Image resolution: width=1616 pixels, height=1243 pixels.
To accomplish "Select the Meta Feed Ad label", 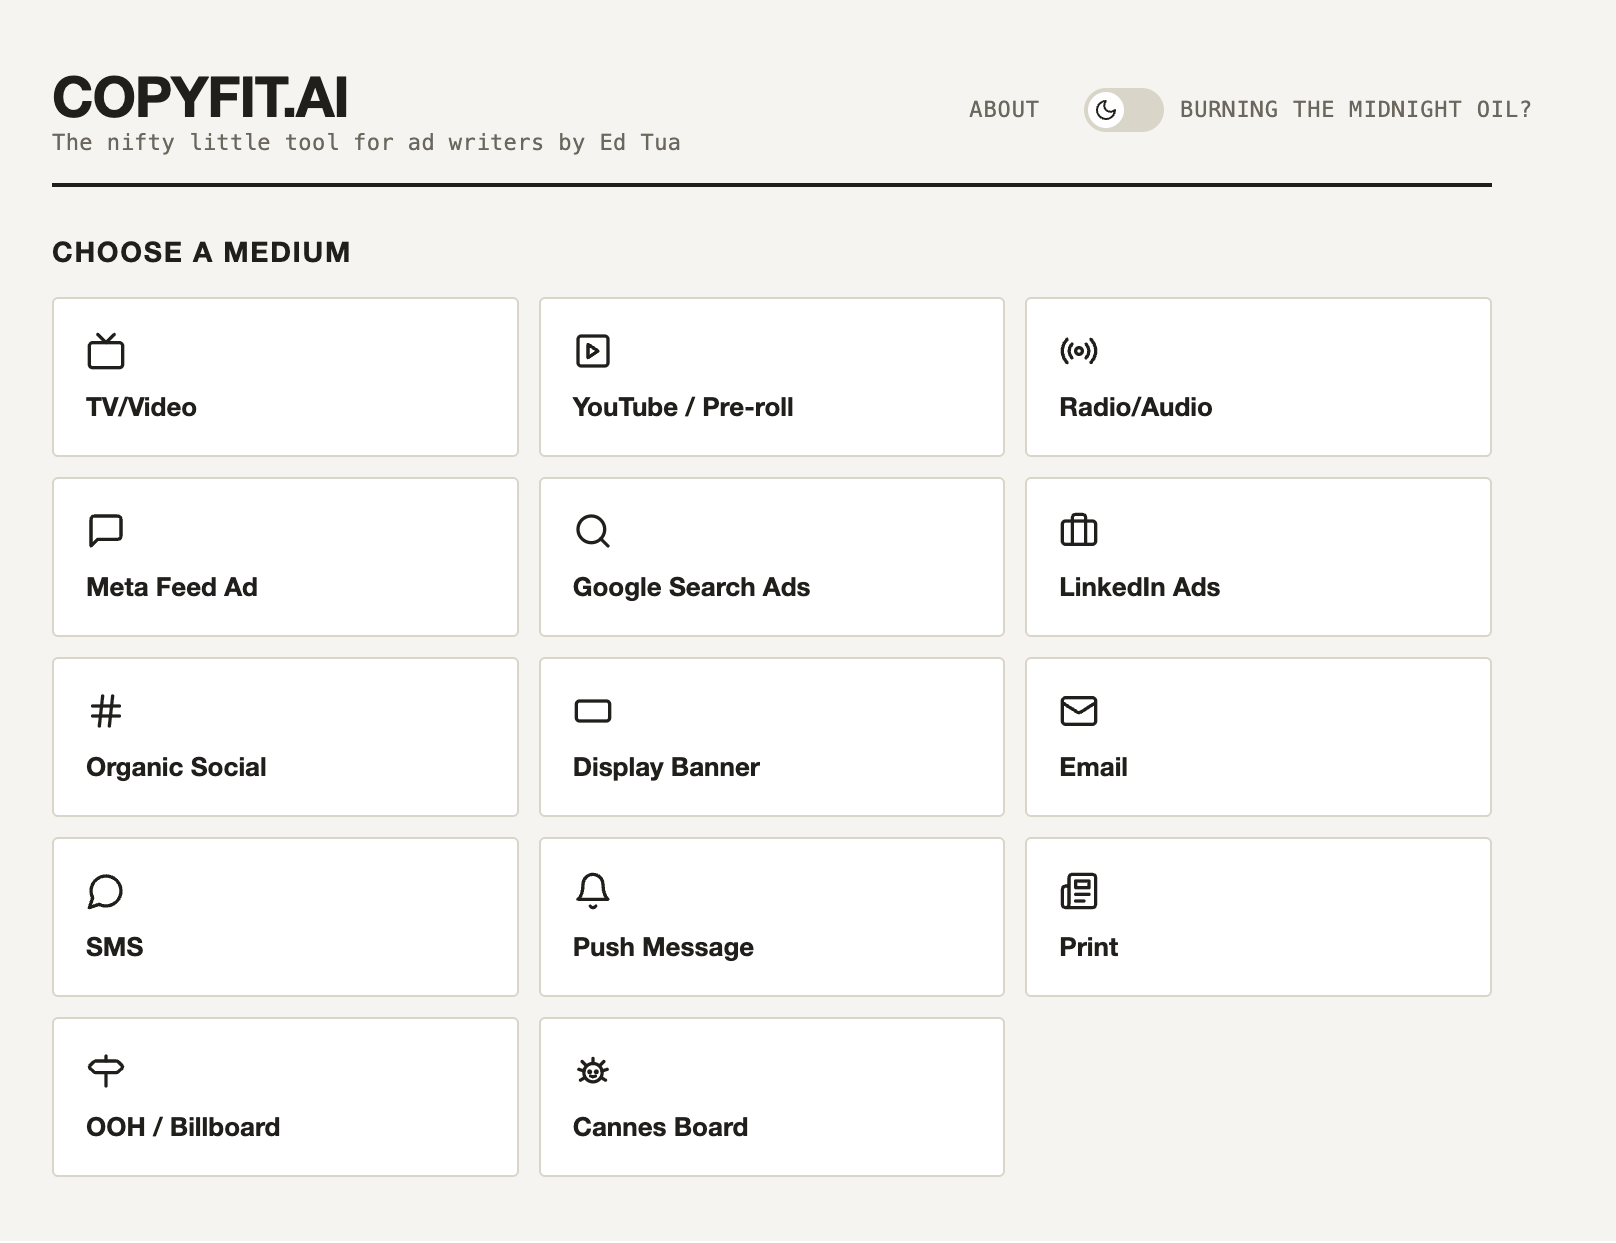I will click(172, 587).
